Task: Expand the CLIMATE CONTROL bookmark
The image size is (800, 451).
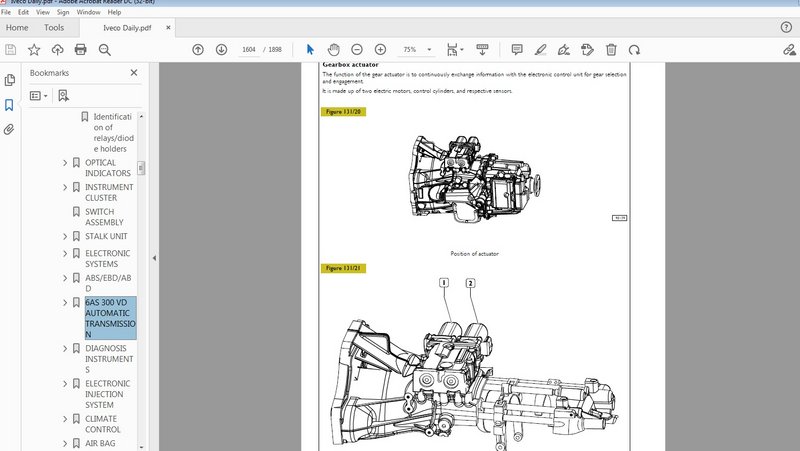Action: [65, 419]
